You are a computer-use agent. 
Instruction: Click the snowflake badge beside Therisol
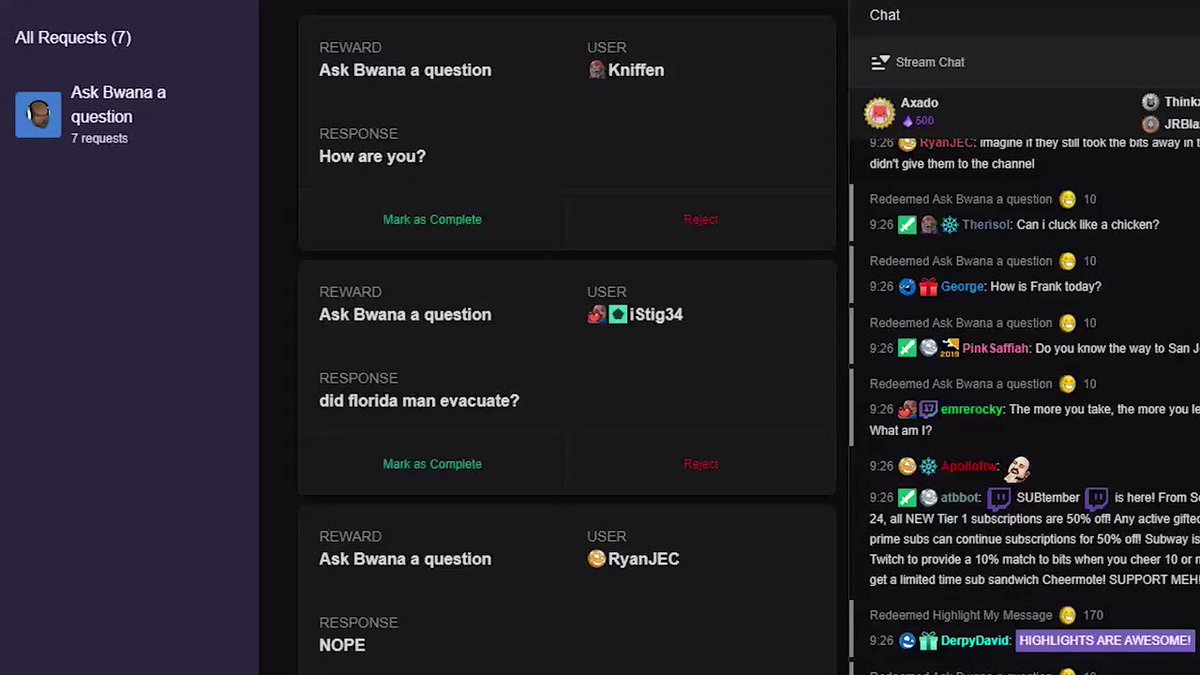(949, 225)
